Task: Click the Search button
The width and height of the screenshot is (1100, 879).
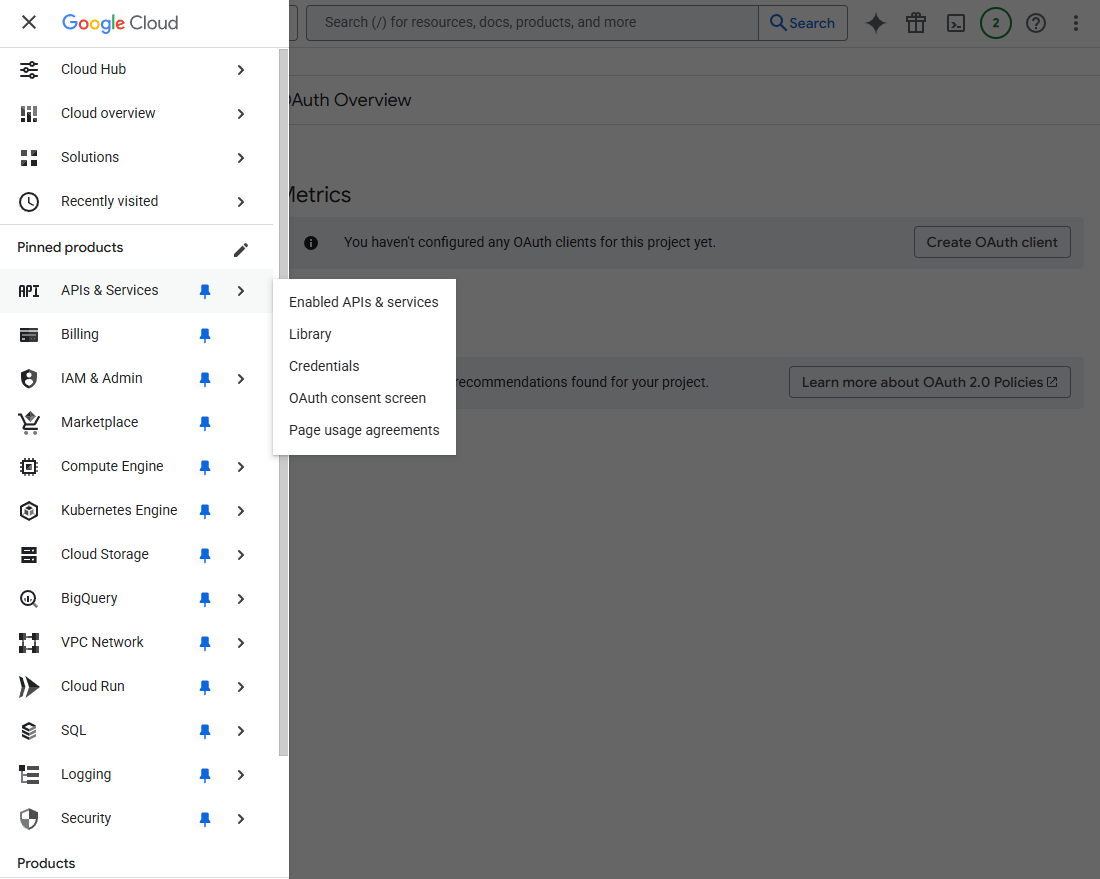Action: pos(803,23)
